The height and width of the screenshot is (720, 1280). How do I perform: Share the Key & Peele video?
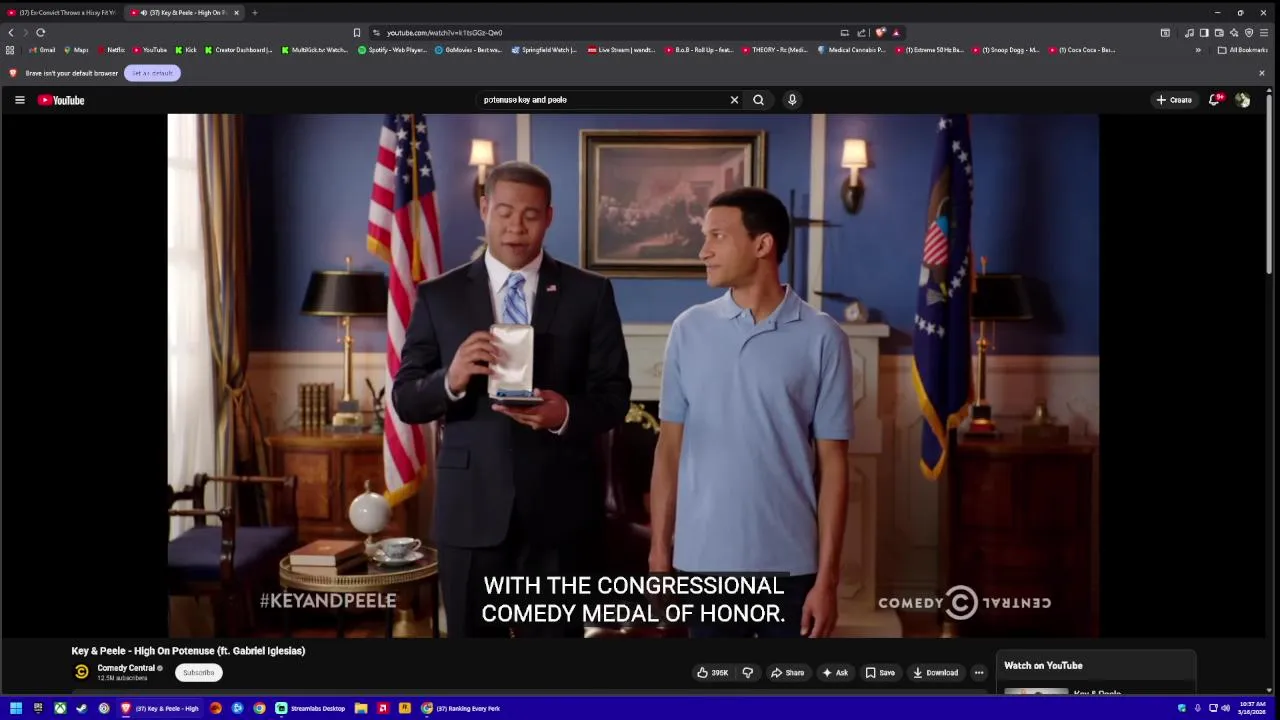787,673
